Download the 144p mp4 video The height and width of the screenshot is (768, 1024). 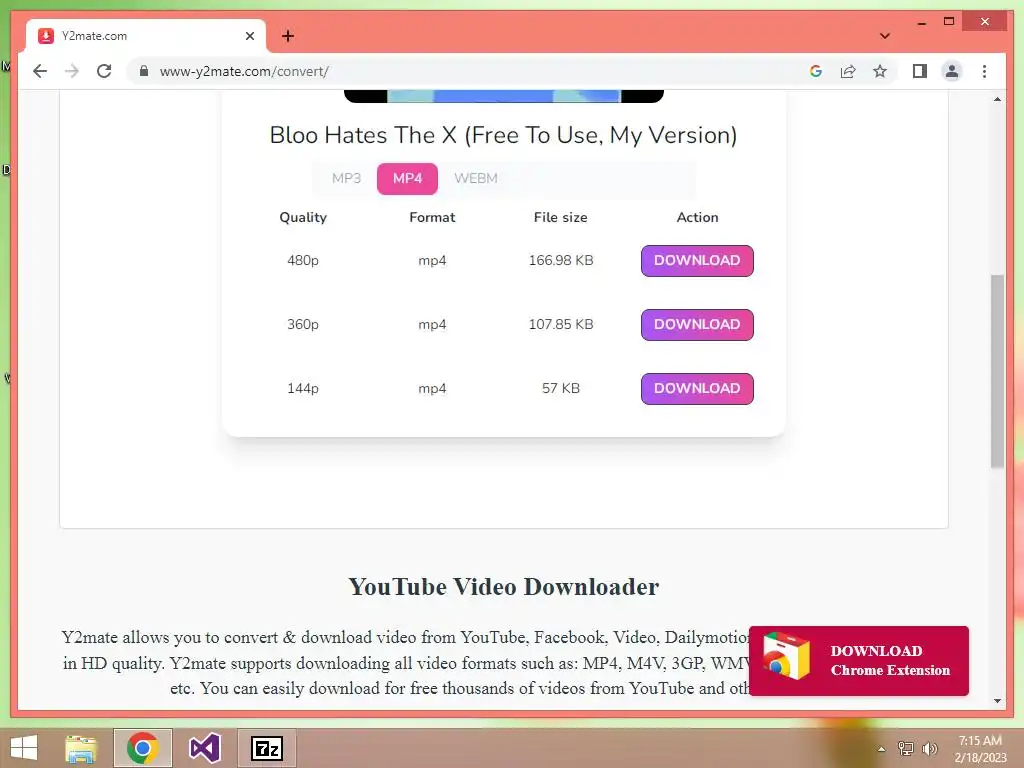pos(697,389)
